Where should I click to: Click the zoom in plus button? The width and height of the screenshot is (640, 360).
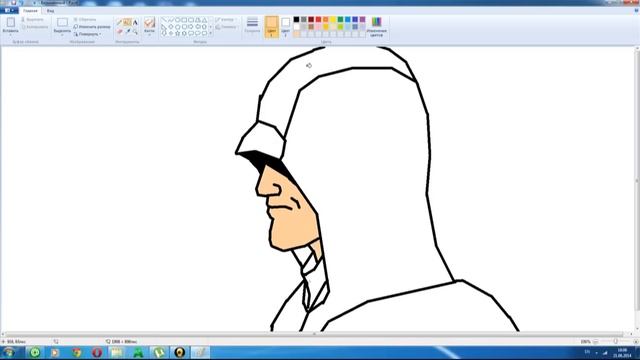click(636, 341)
